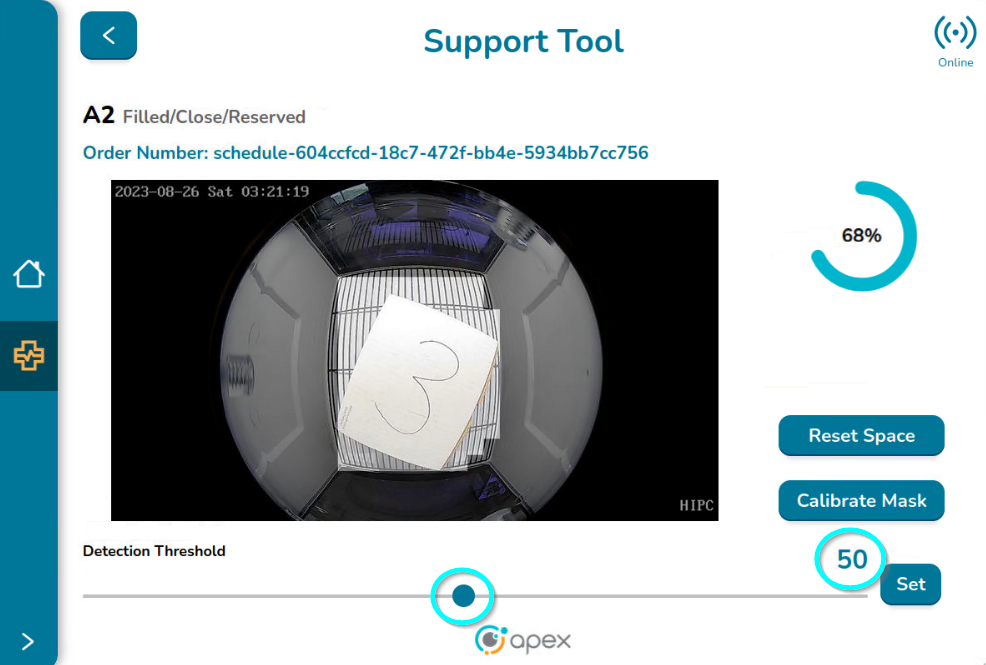The image size is (986, 665).
Task: Click the Order Number schedule text
Action: pos(365,153)
